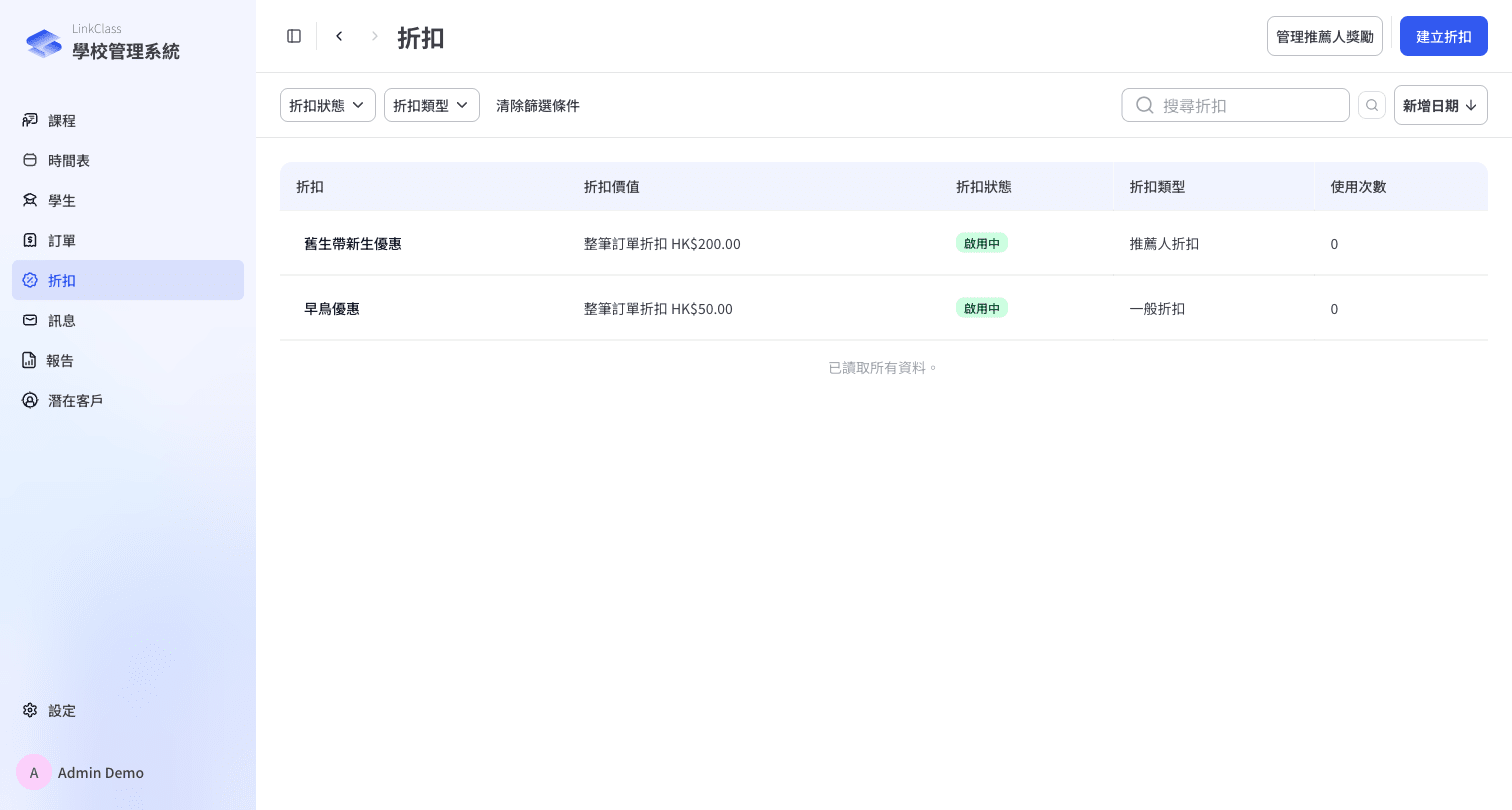The height and width of the screenshot is (810, 1512).
Task: Open the 舊生帶新生優惠 discount row
Action: click(884, 243)
